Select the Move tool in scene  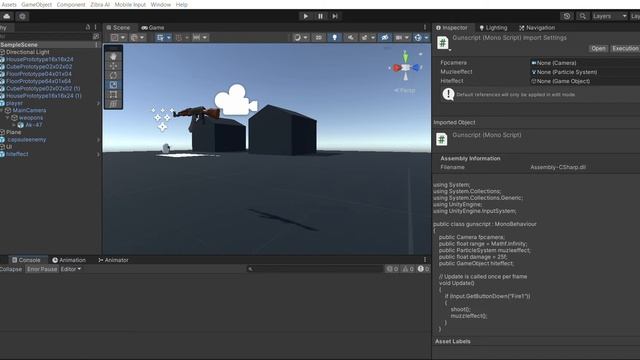(113, 66)
